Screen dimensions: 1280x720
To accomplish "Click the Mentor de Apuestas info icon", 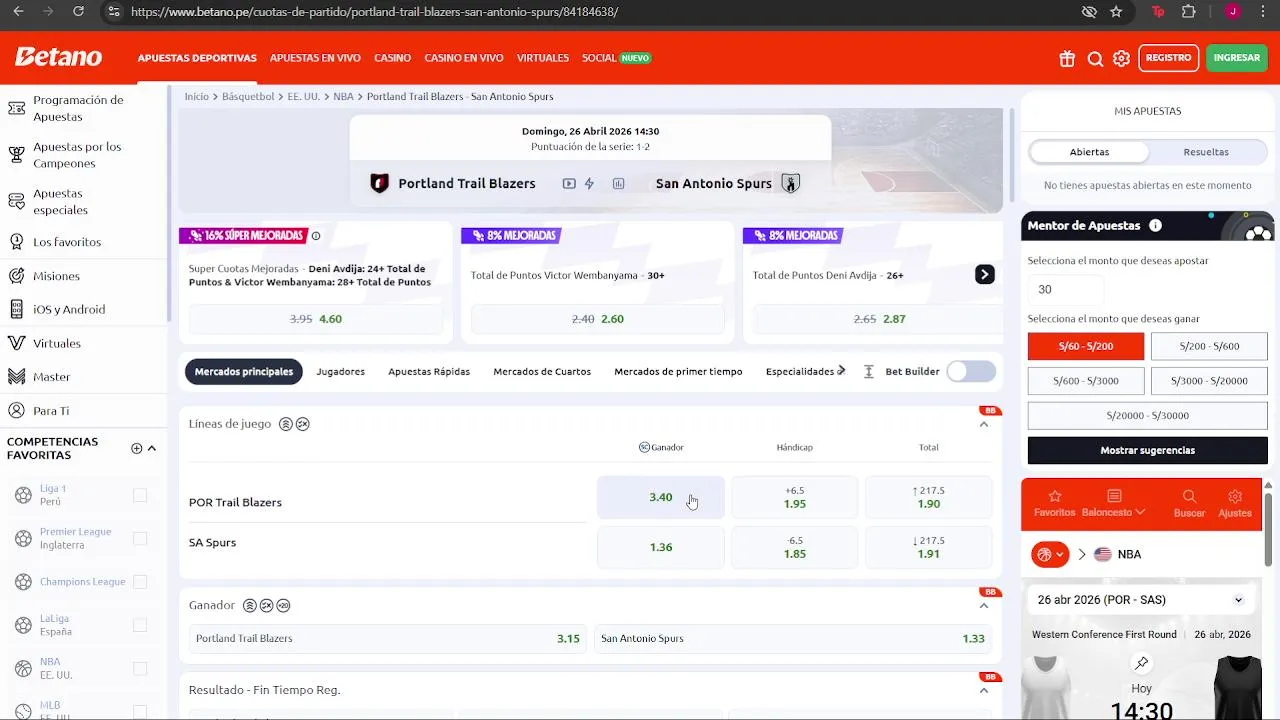I will click(x=1155, y=225).
